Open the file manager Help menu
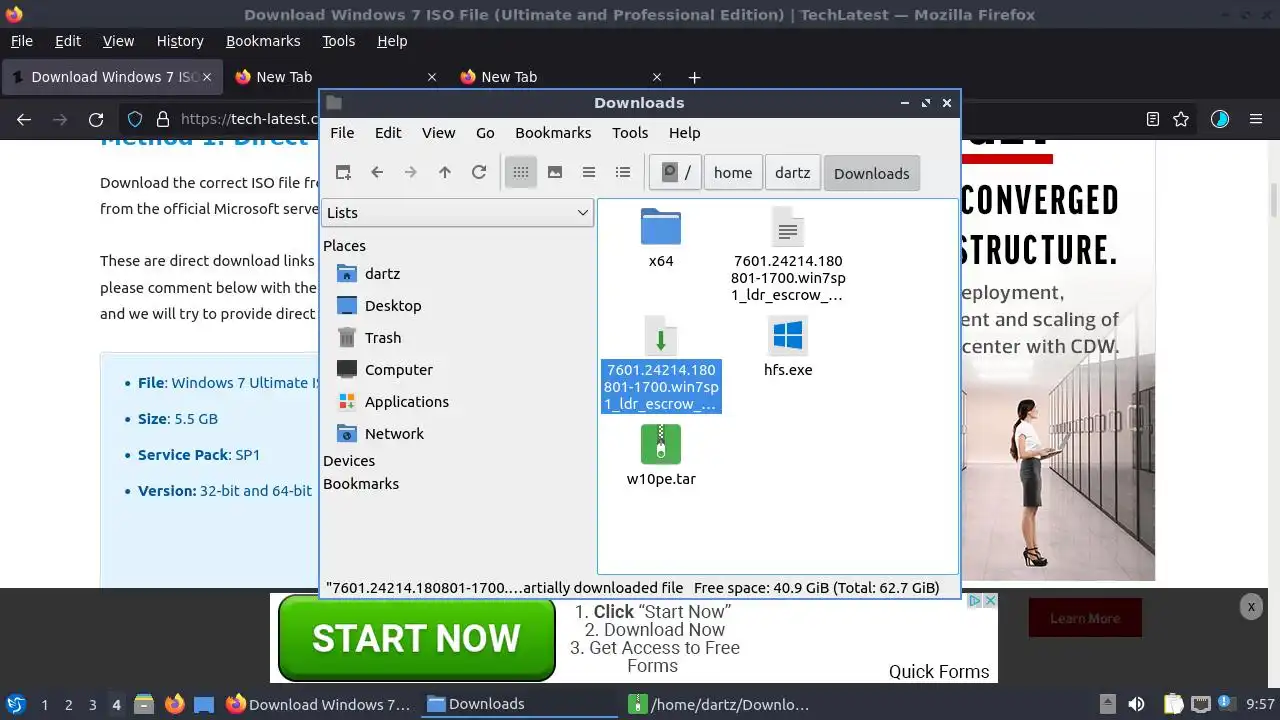The height and width of the screenshot is (720, 1280). tap(684, 132)
